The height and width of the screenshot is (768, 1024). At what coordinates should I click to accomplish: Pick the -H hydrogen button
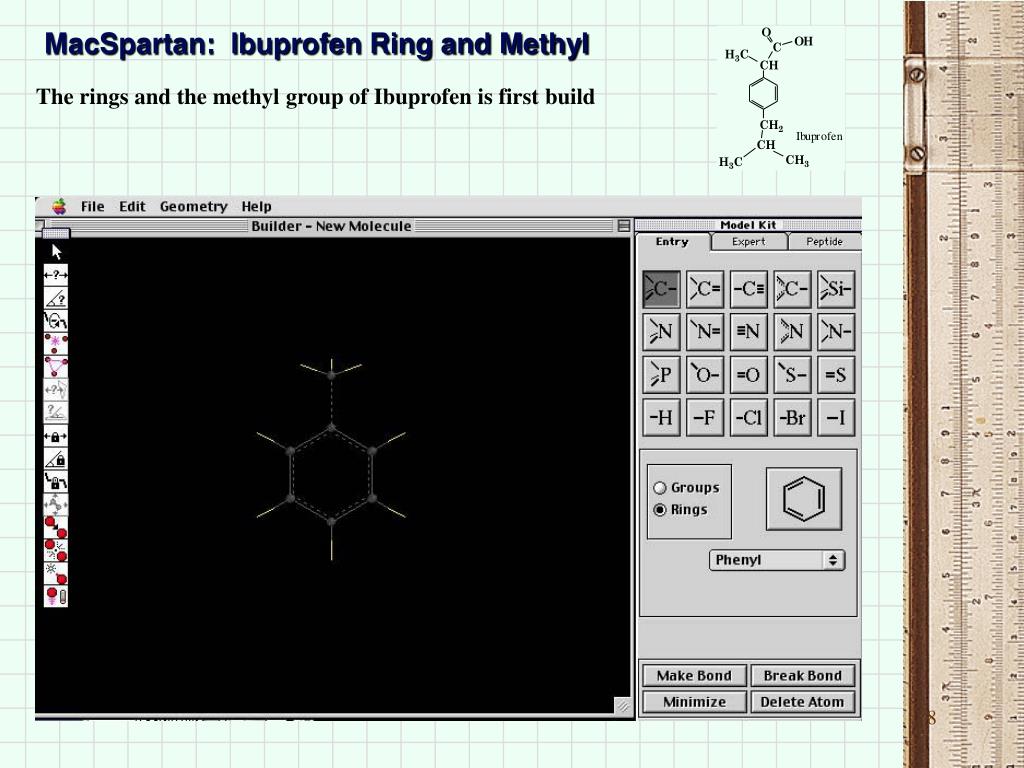pyautogui.click(x=662, y=417)
